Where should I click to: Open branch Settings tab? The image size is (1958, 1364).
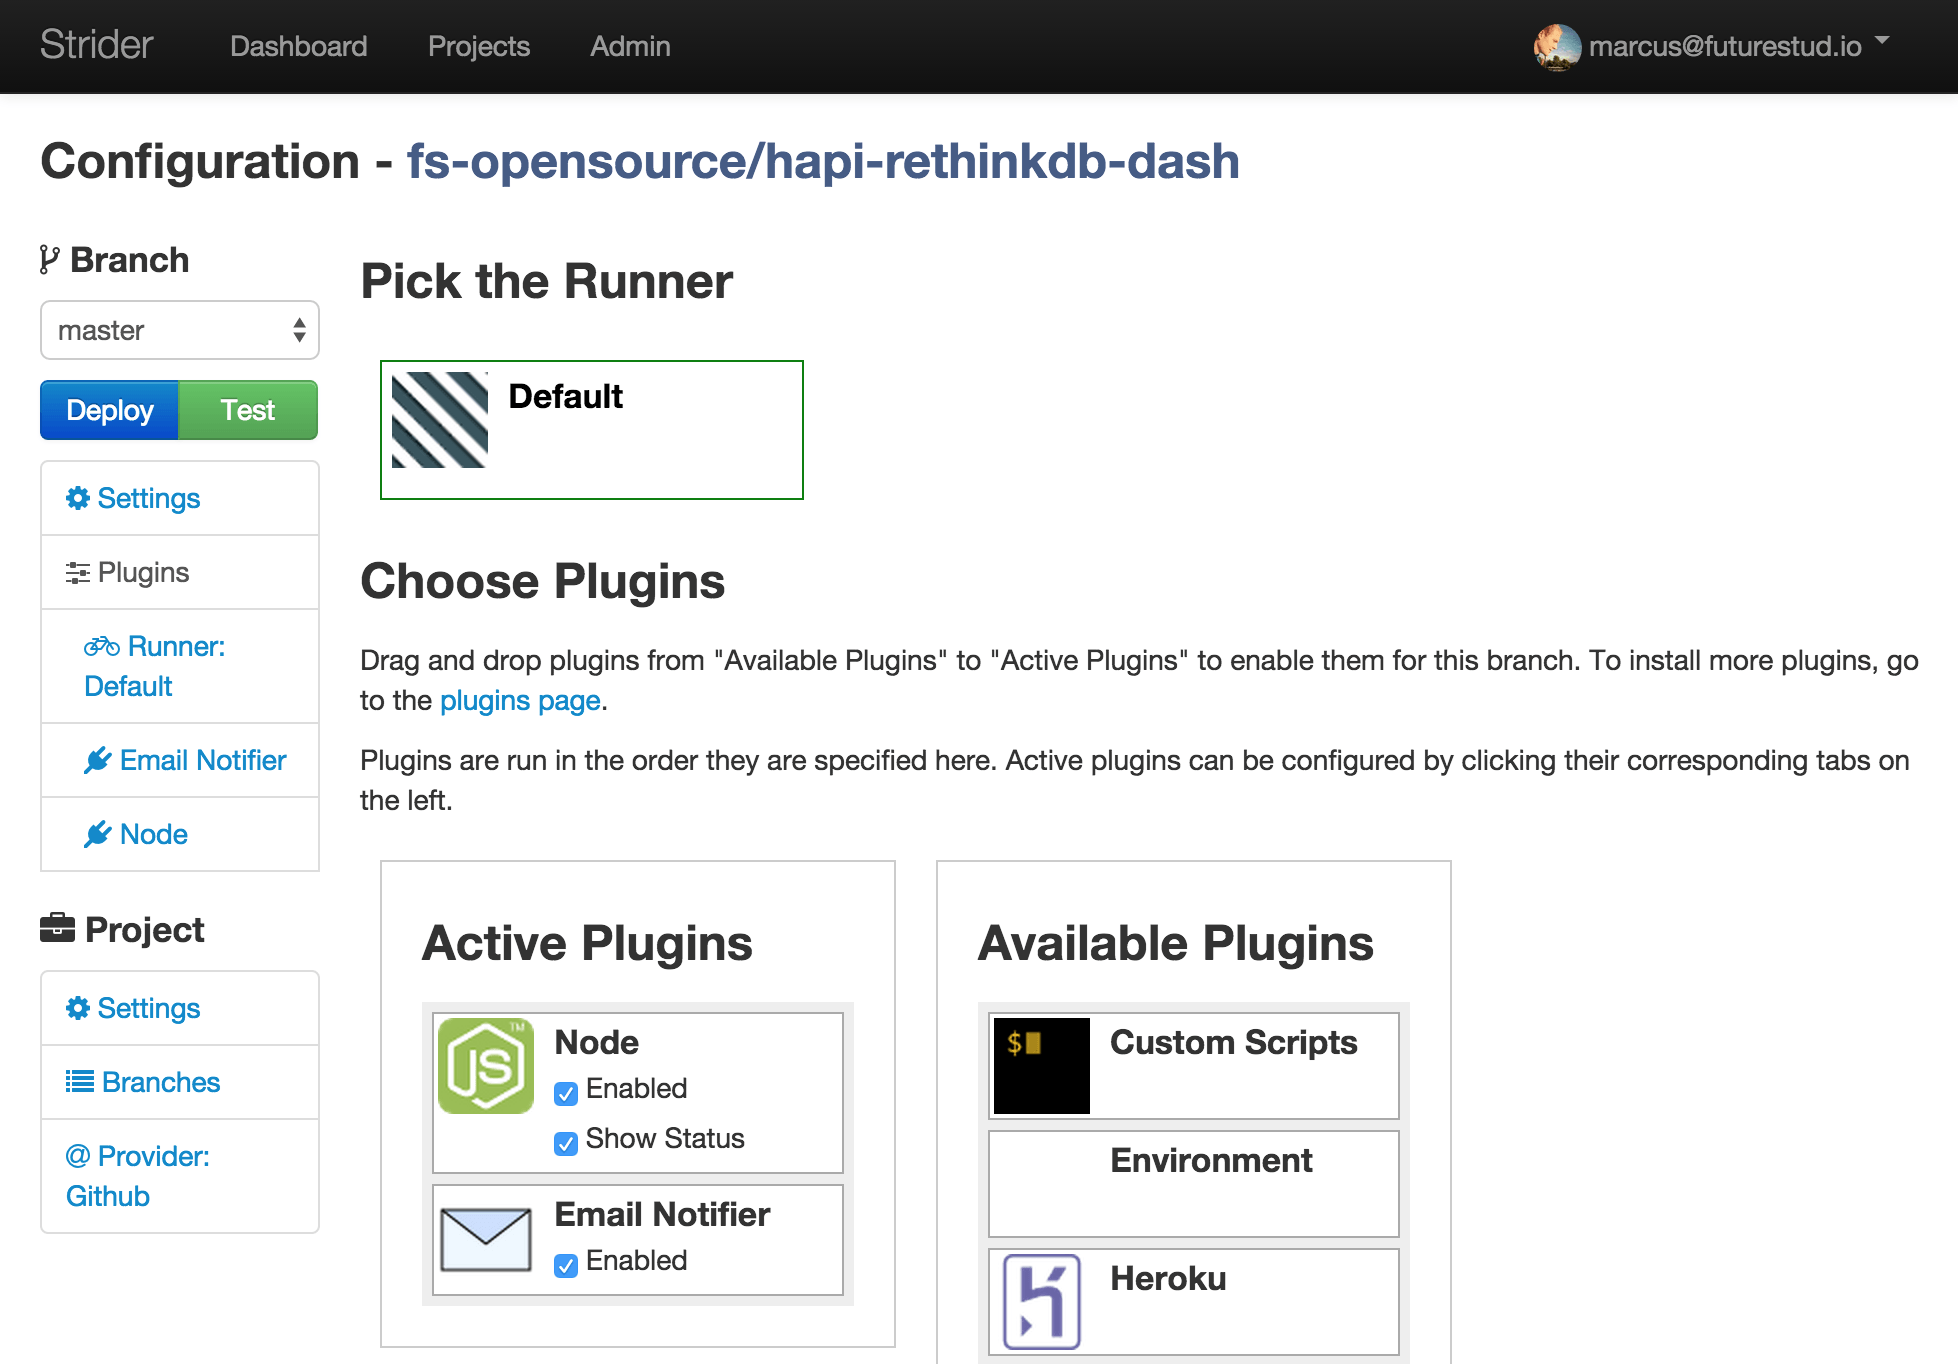(x=180, y=498)
